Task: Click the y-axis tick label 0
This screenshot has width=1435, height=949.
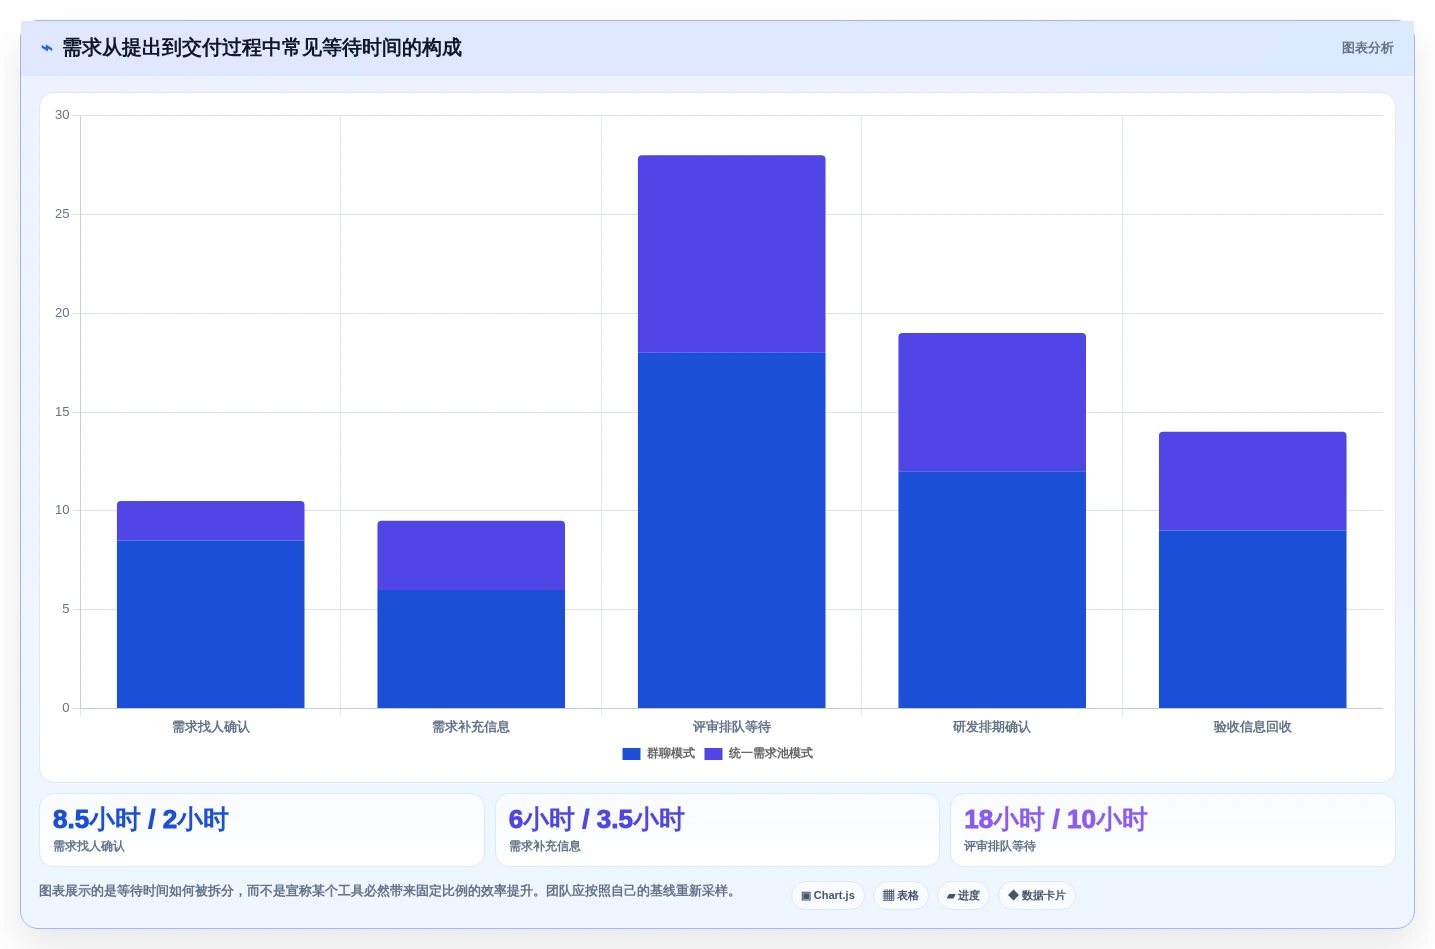Action: 66,708
